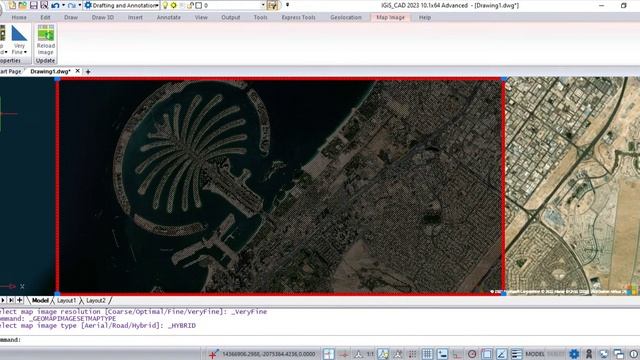Viewport: 640px width, 360px height.
Task: Click the Reload Image button
Action: click(x=46, y=40)
